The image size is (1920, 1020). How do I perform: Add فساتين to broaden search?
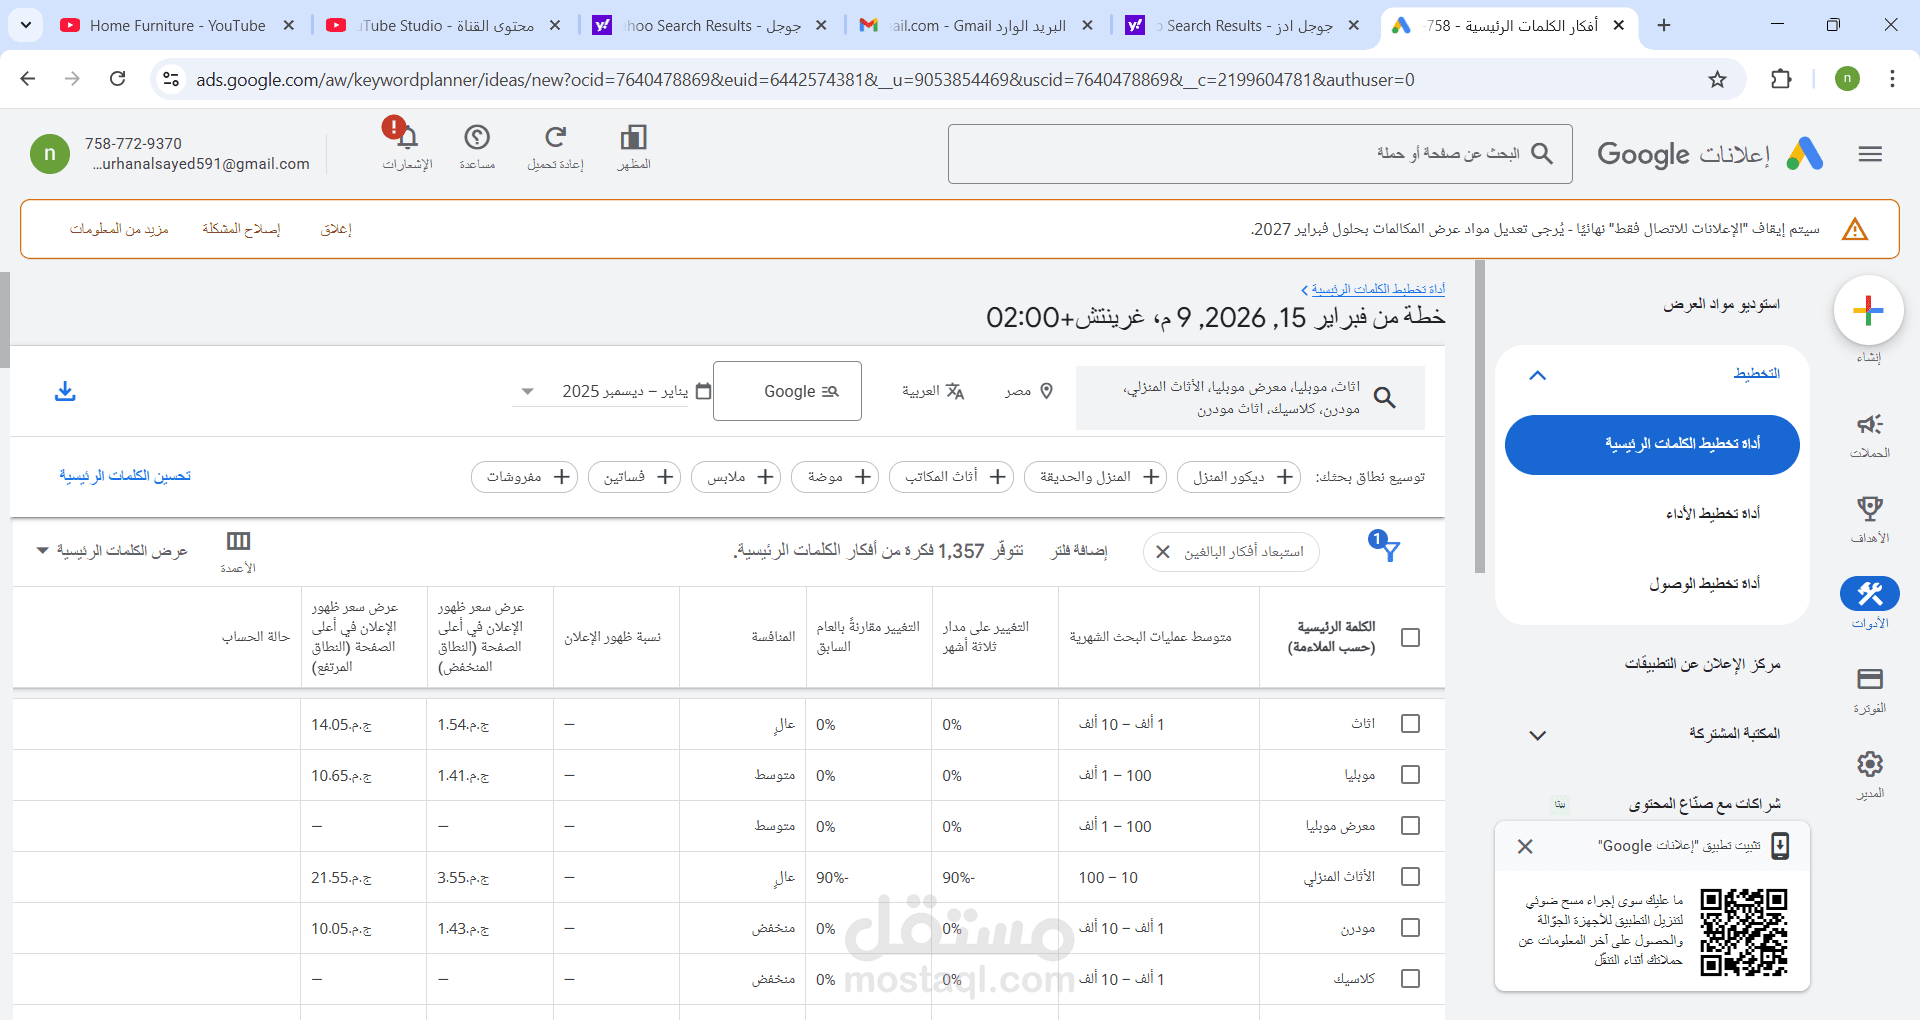point(634,477)
